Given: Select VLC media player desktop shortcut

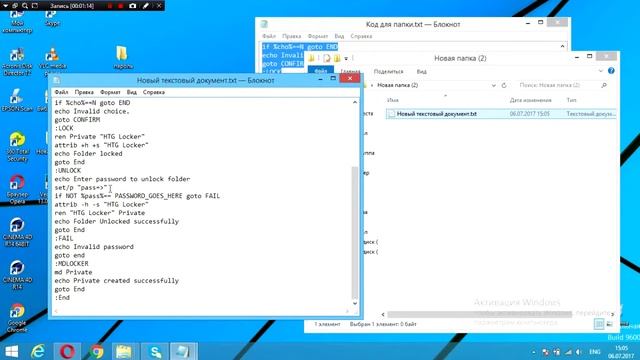Looking at the screenshot, I should coord(53,60).
